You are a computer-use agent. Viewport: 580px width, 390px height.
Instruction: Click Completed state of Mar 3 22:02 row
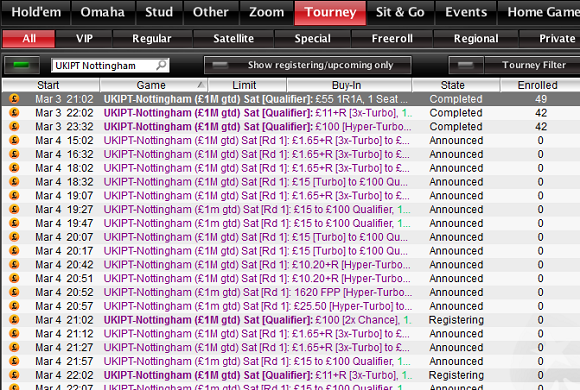point(456,113)
